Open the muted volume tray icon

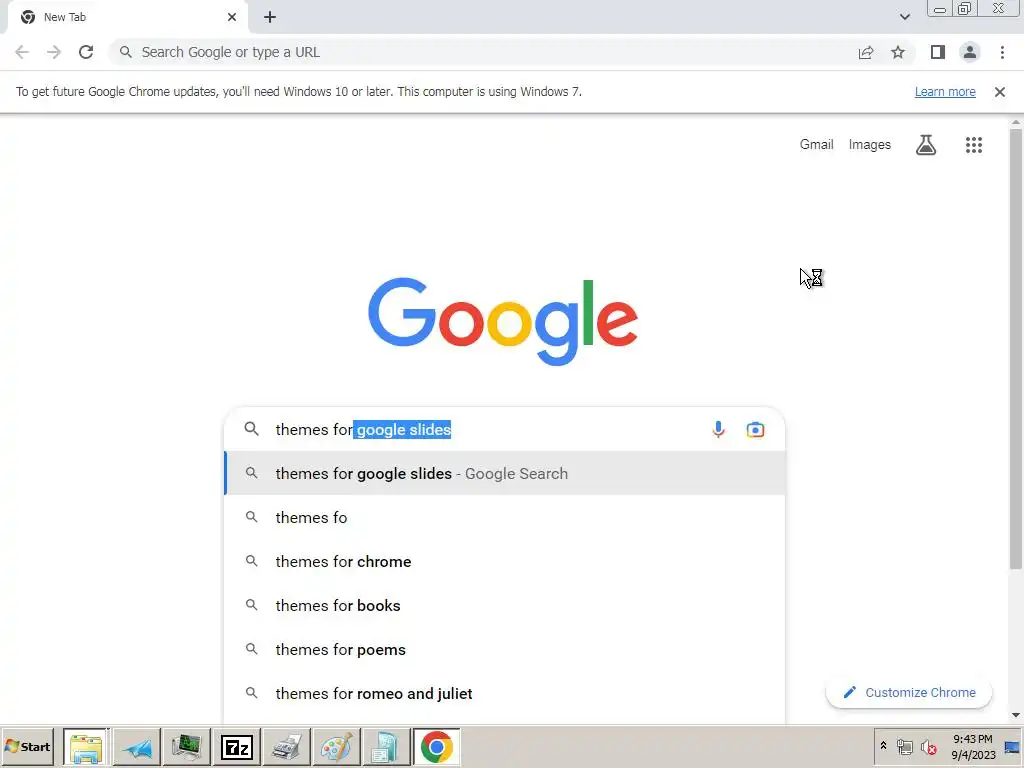(x=928, y=746)
